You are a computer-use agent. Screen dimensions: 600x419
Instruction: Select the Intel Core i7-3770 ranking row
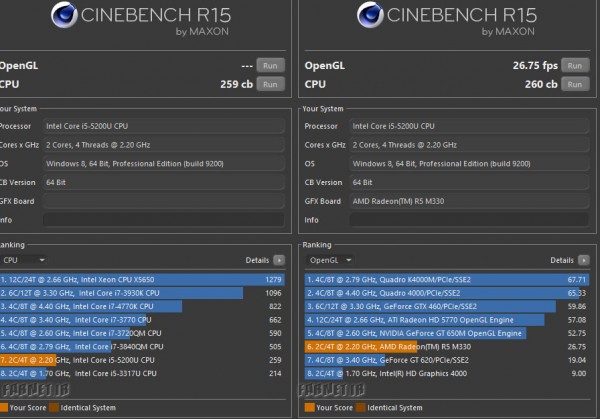[x=142, y=320]
